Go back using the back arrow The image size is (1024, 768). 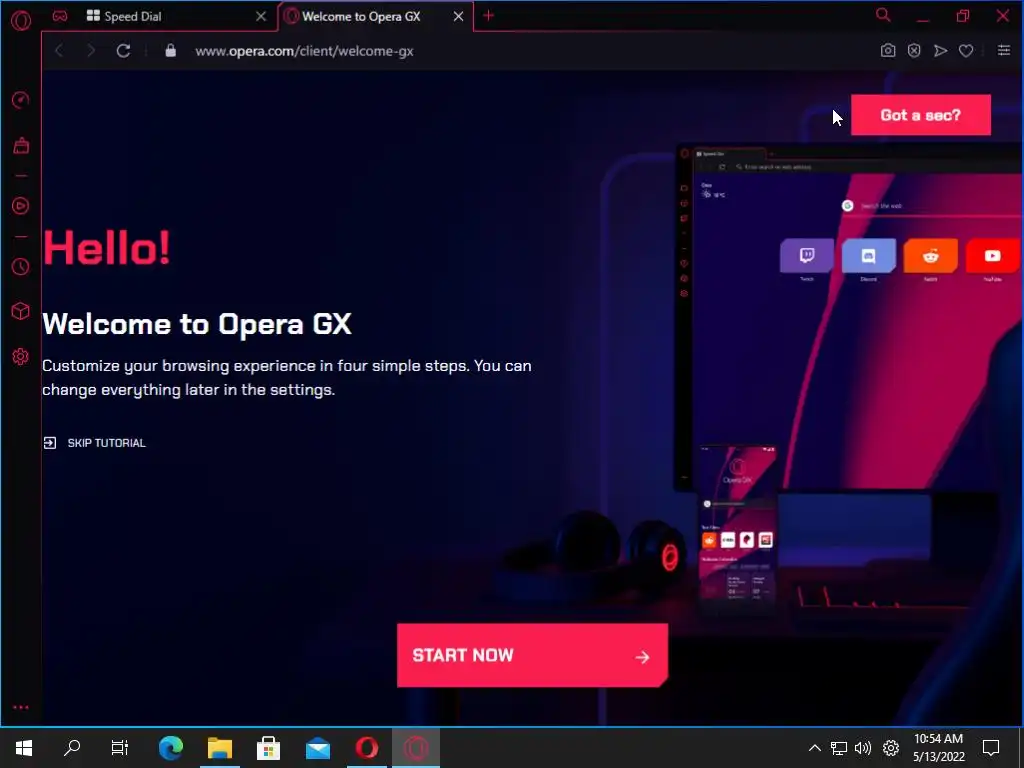point(59,51)
